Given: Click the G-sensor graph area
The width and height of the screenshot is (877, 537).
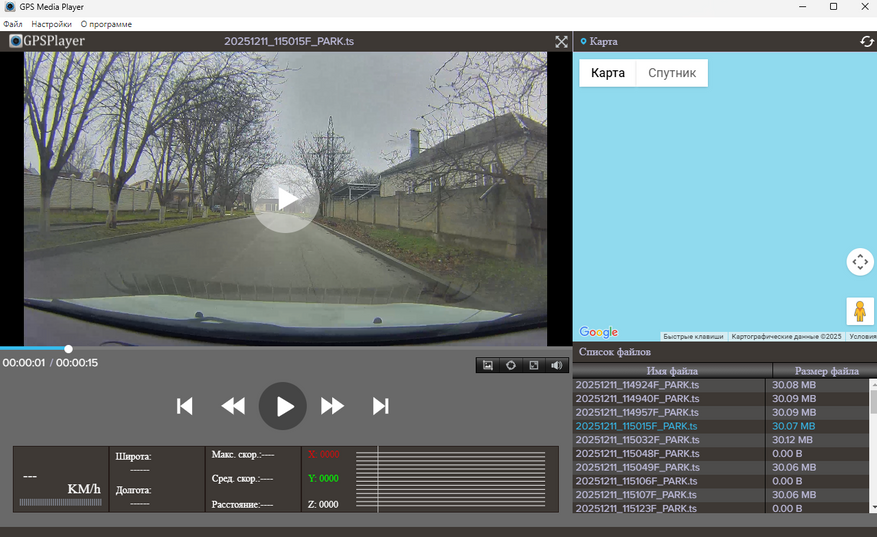Looking at the screenshot, I should click(x=451, y=479).
